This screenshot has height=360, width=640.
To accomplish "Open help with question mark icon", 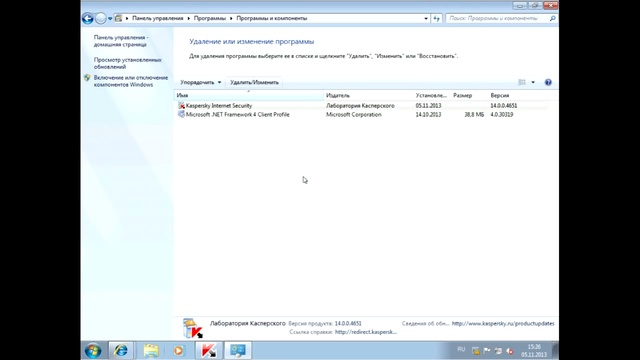I will tap(548, 82).
